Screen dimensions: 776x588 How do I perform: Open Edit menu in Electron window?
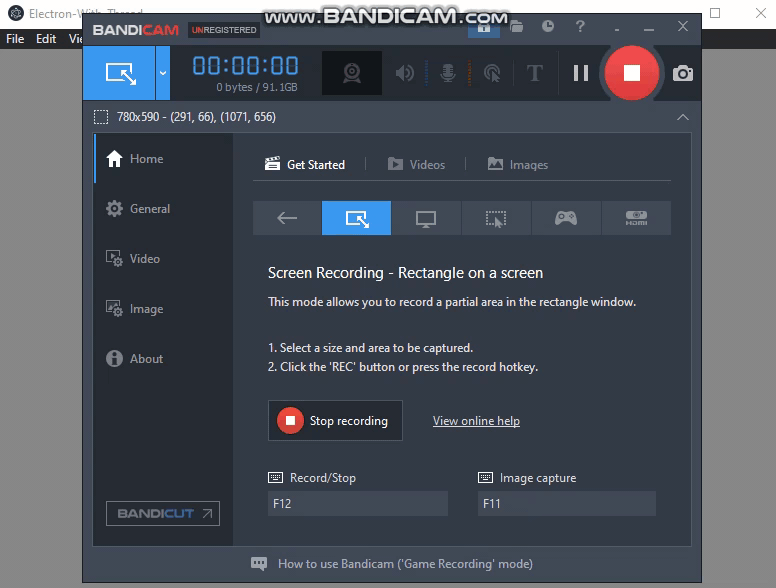[46, 39]
